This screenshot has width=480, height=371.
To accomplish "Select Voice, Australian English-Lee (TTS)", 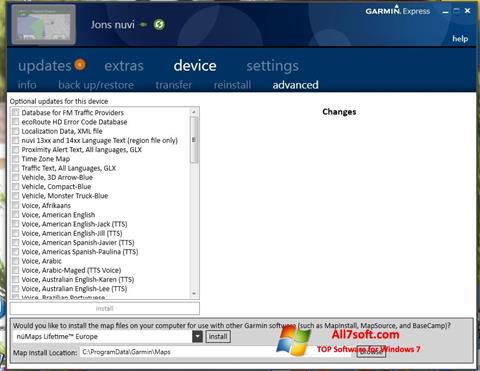I will [x=16, y=289].
